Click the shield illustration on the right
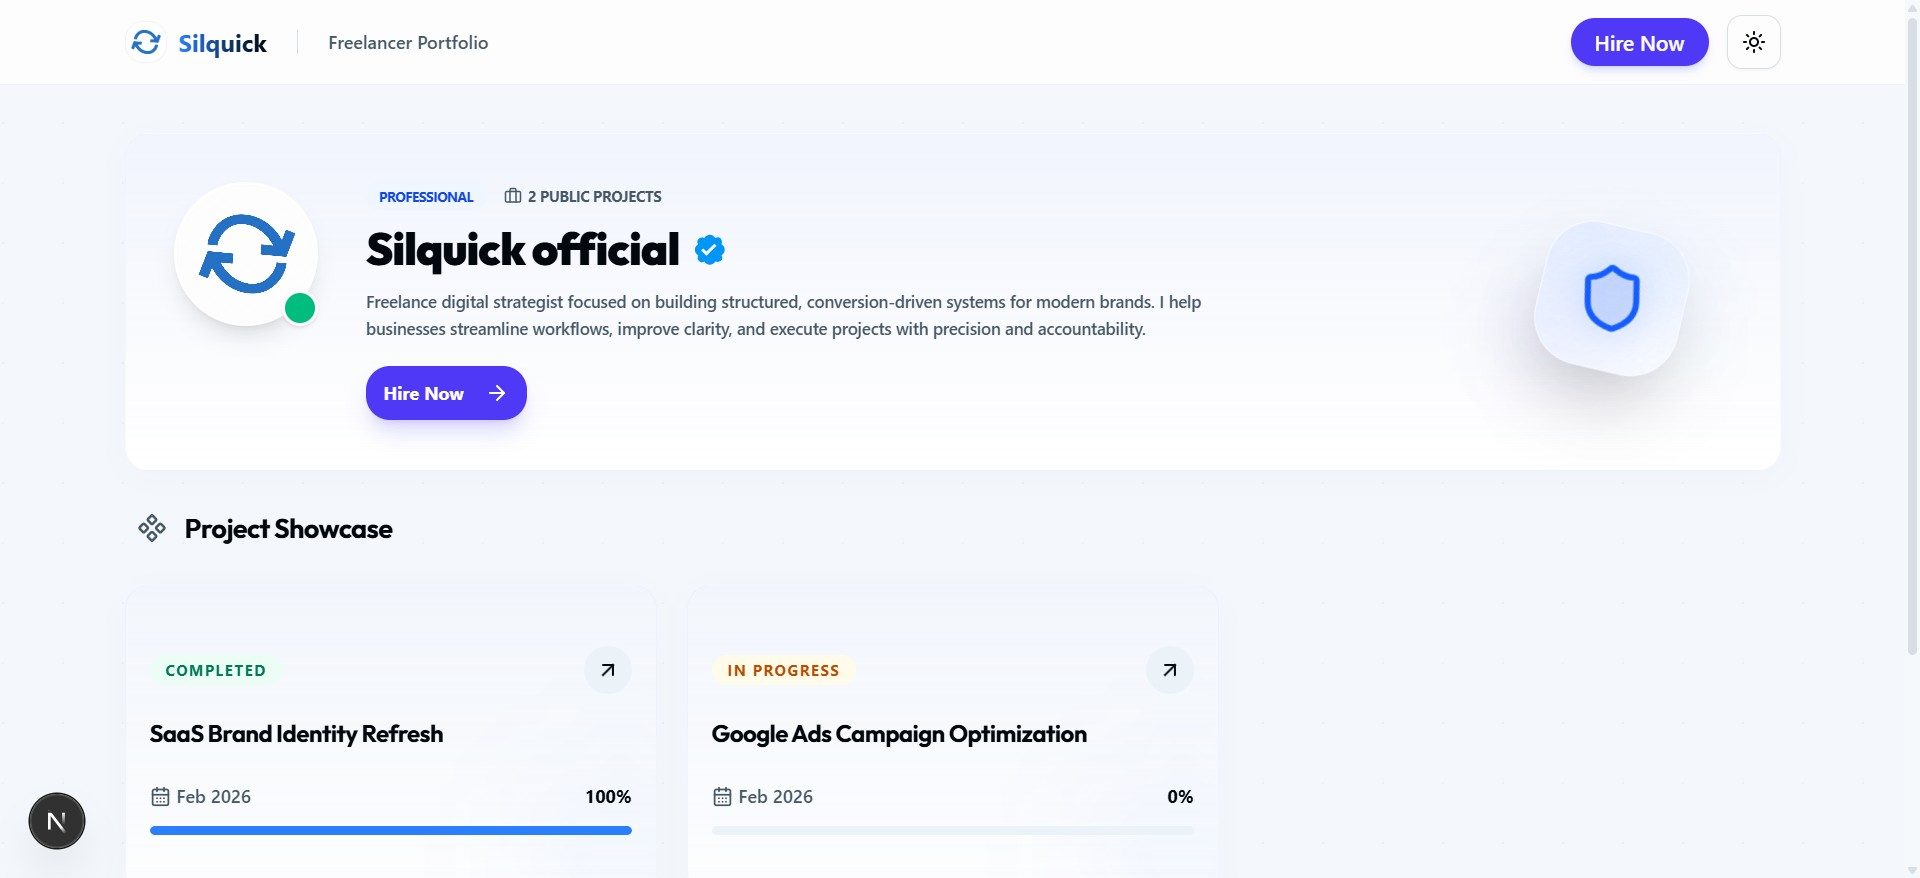 1610,297
